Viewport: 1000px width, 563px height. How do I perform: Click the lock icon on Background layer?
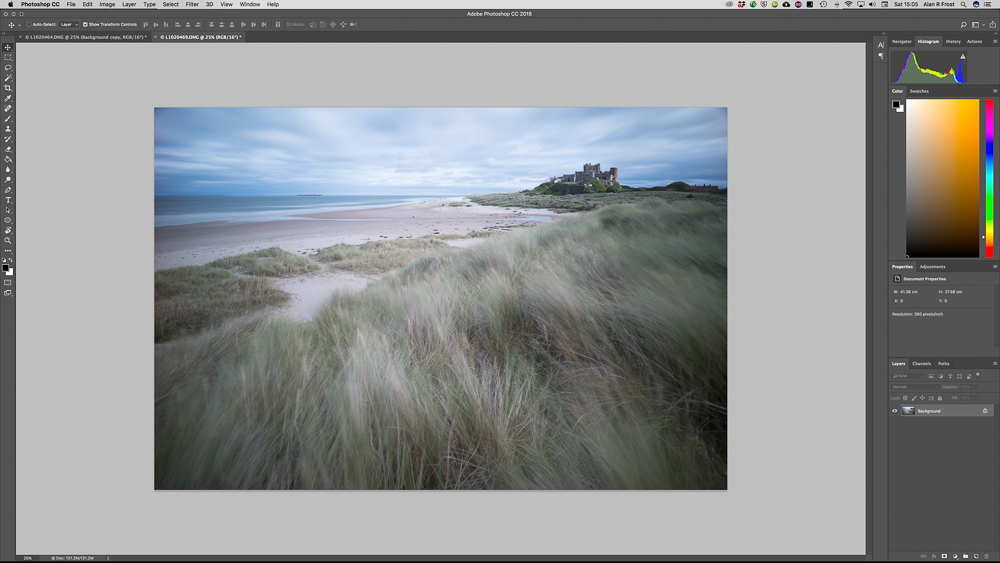click(x=985, y=411)
